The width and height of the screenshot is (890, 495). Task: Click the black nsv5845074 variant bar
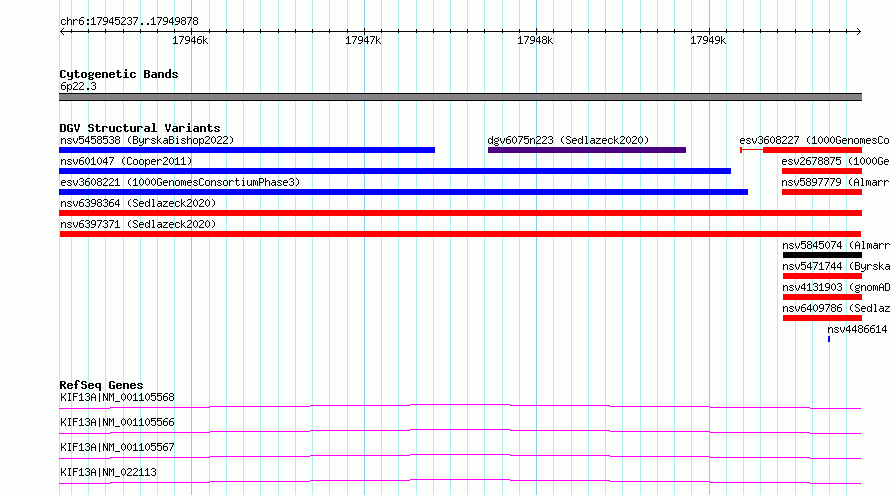[x=822, y=255]
